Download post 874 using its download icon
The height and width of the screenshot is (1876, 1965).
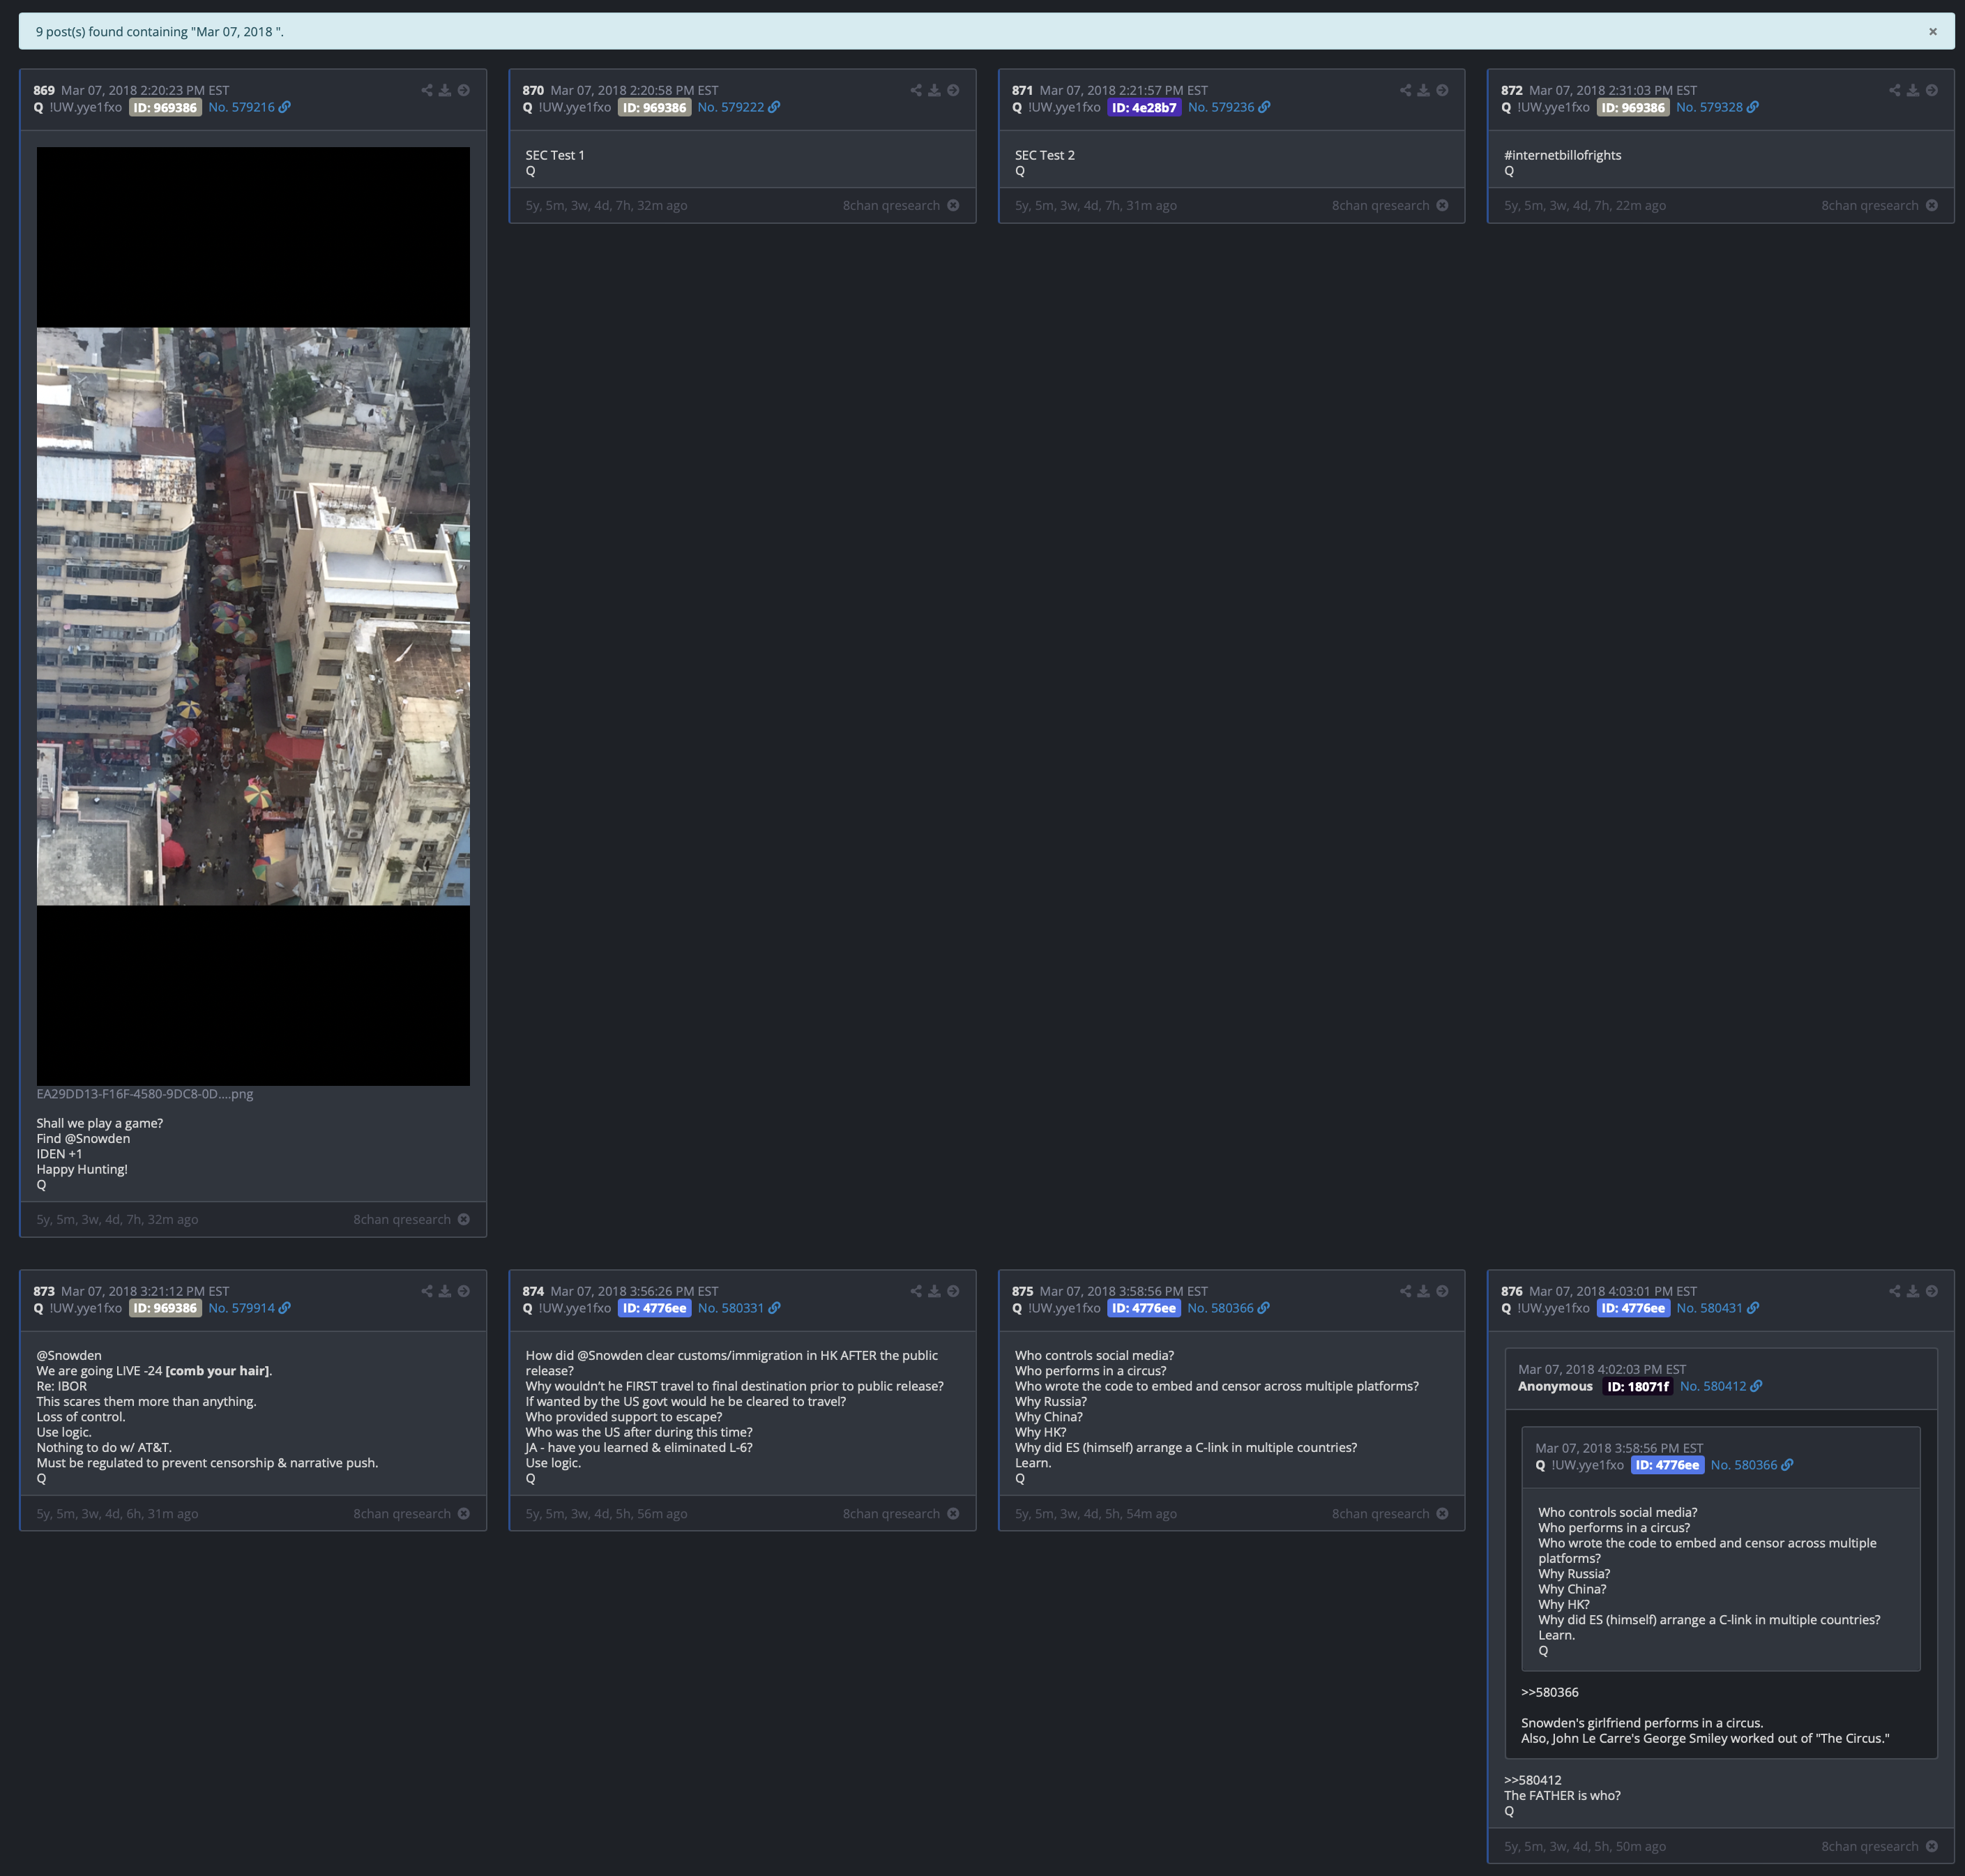point(934,1291)
